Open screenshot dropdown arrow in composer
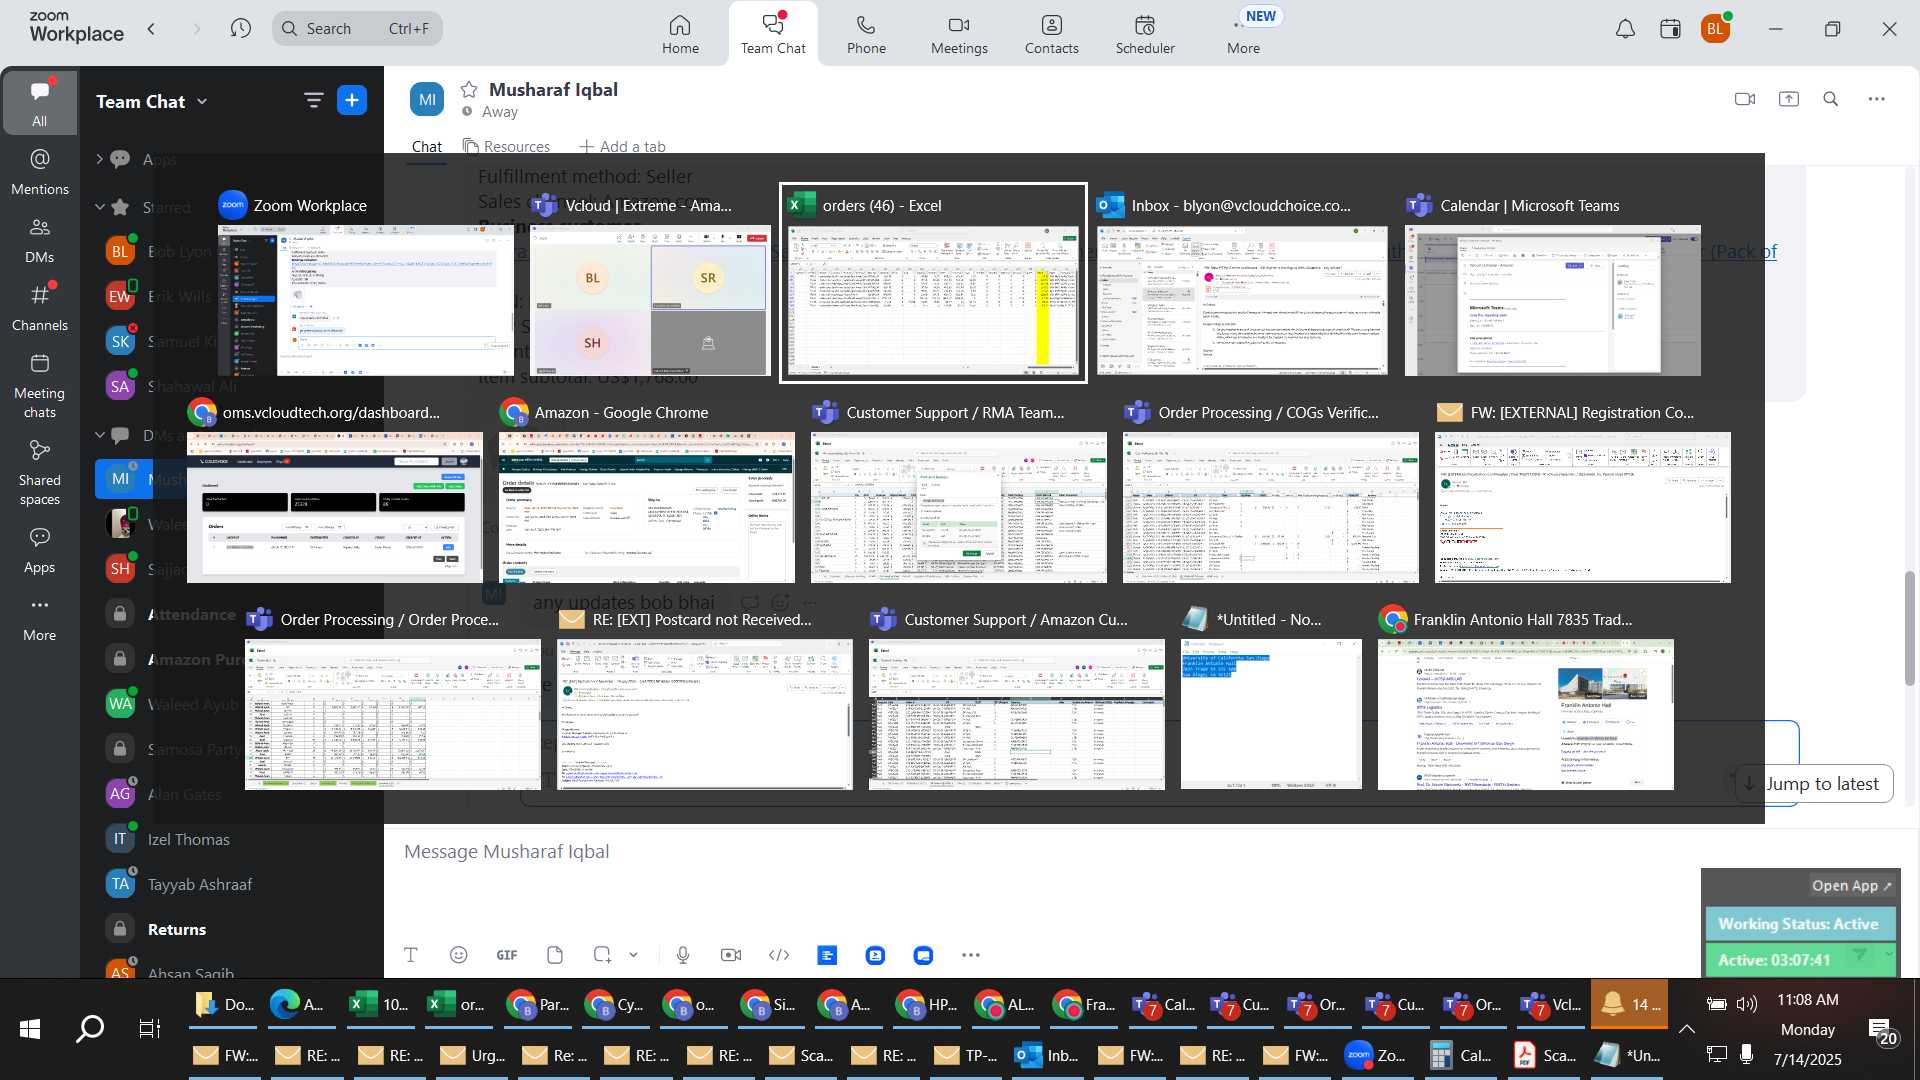The image size is (1920, 1080). tap(633, 955)
